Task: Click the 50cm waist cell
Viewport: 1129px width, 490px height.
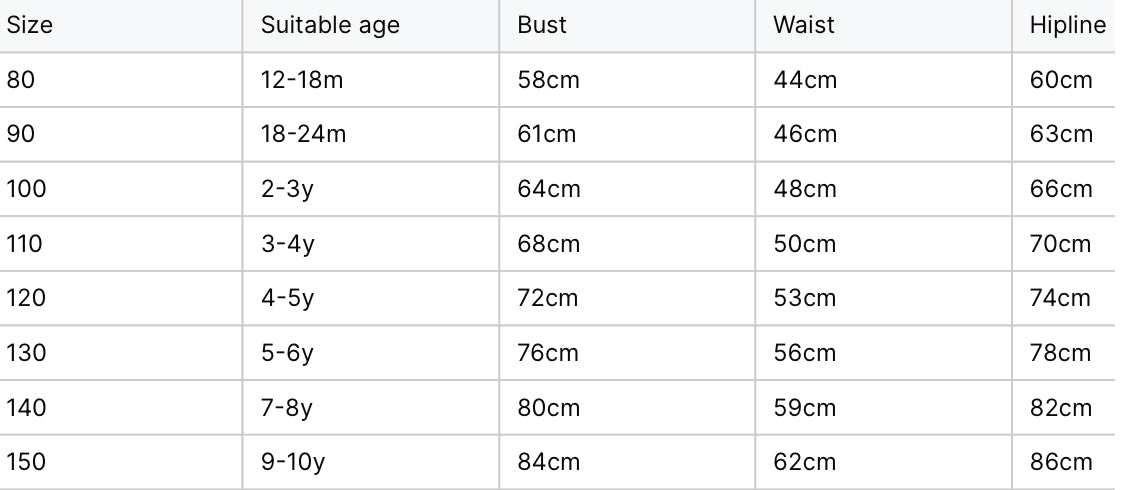Action: [804, 243]
